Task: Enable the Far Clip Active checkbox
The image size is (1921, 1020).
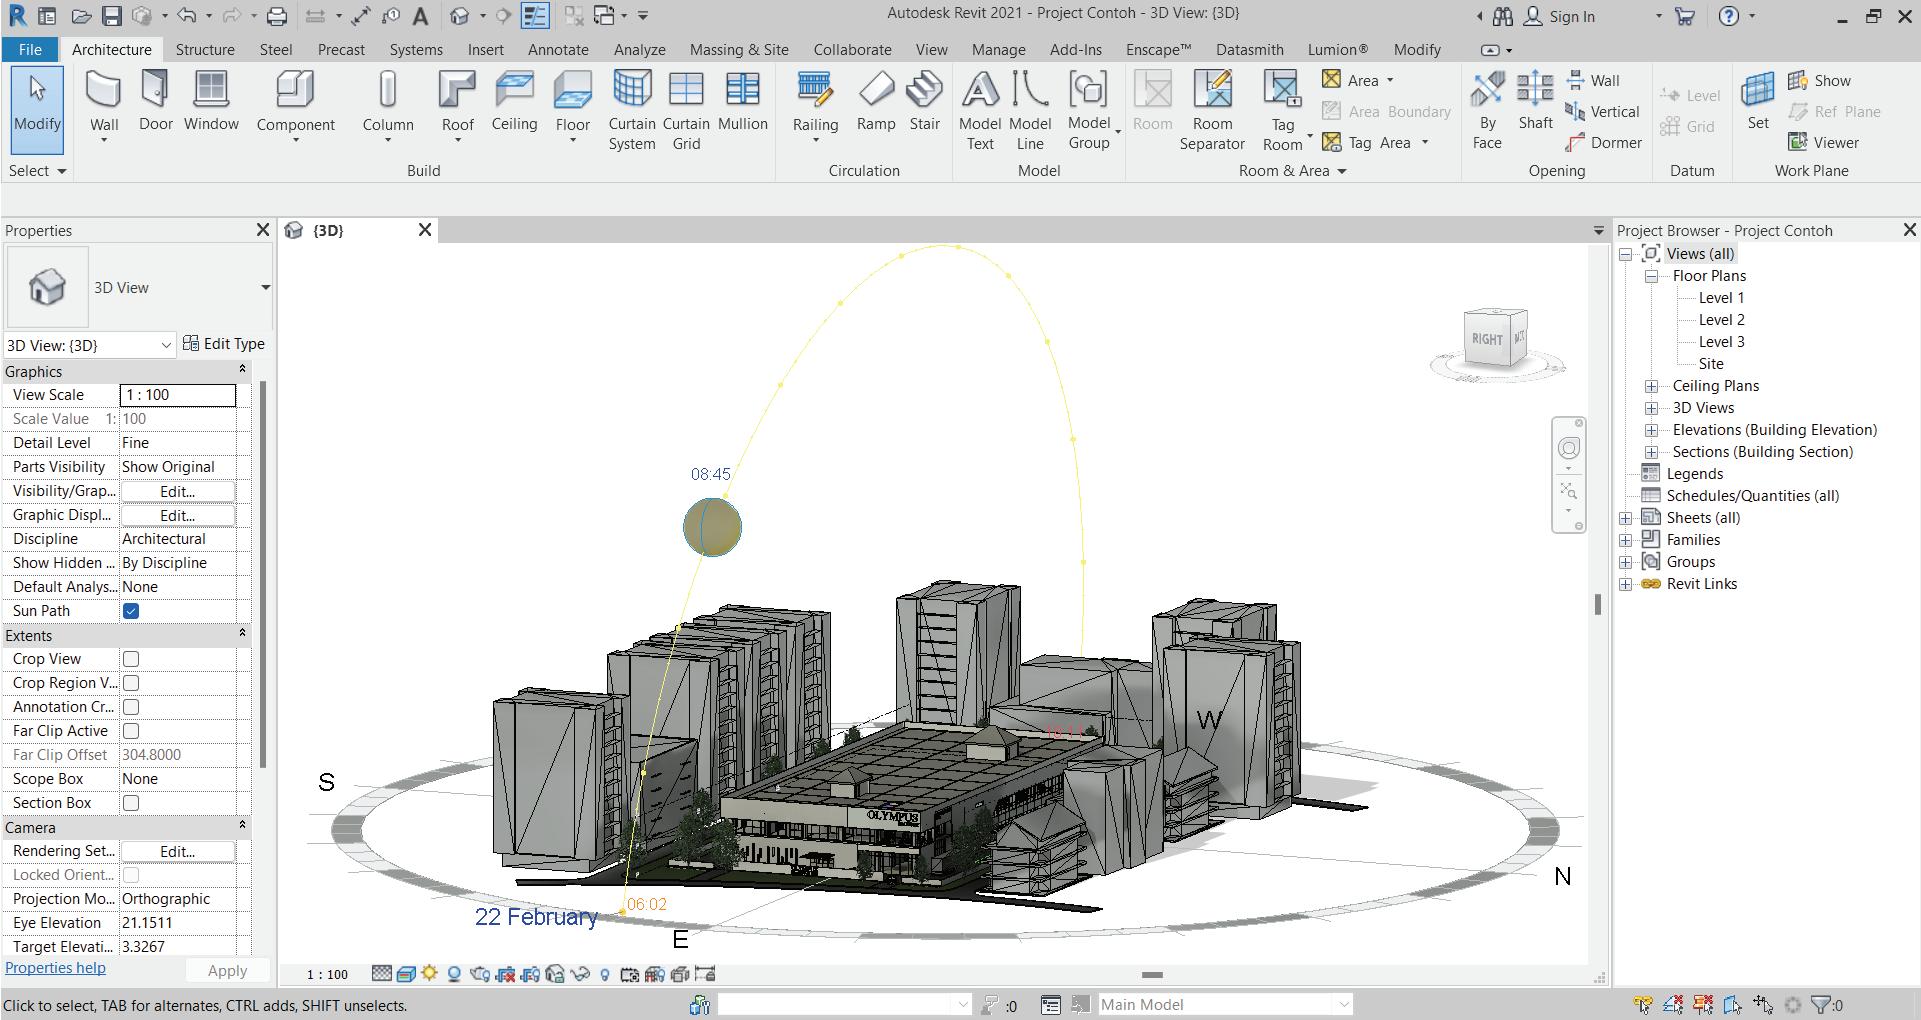Action: (x=131, y=731)
